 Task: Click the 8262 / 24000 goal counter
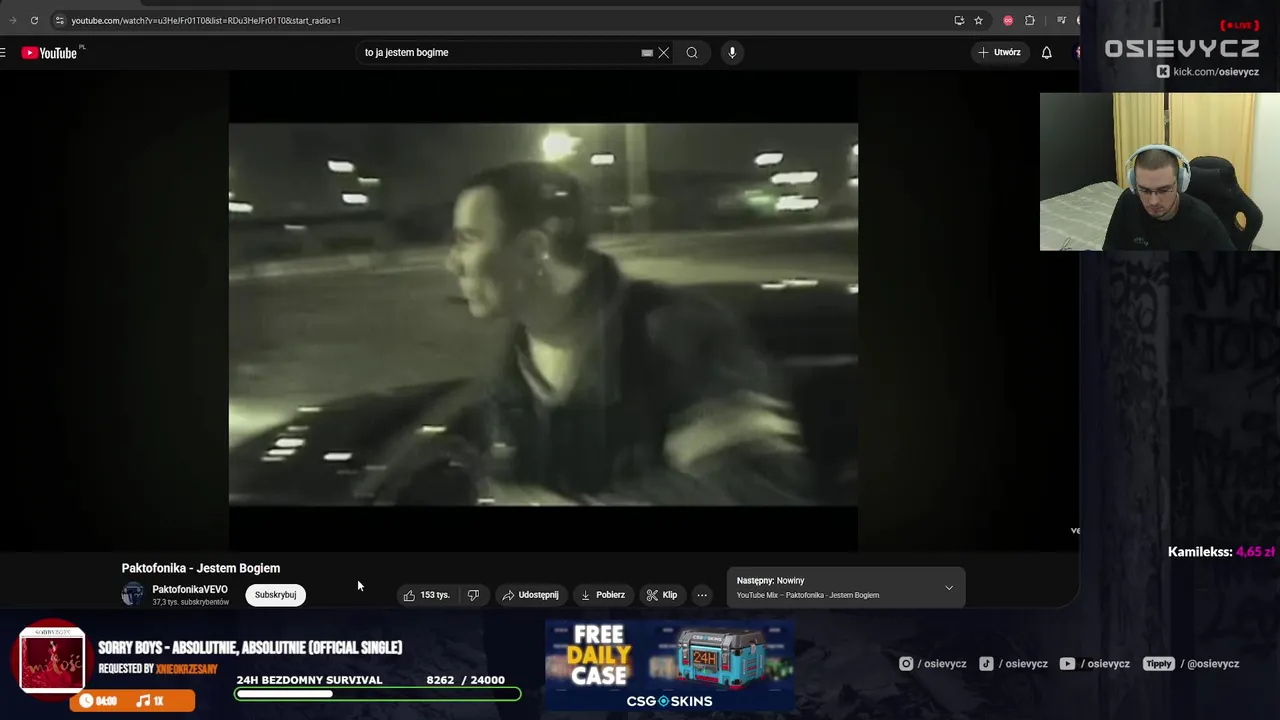pos(465,680)
